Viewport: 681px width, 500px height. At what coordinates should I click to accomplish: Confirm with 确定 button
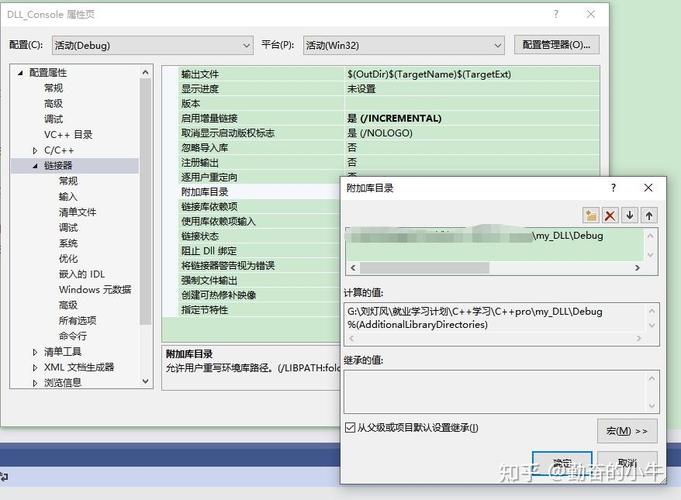point(562,463)
